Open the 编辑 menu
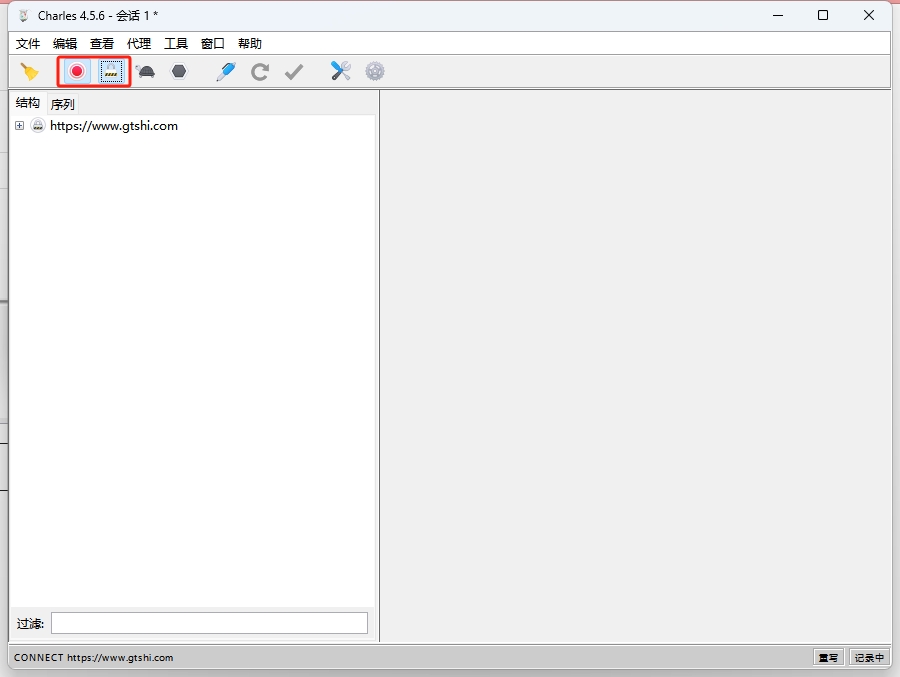The width and height of the screenshot is (900, 677). 65,44
